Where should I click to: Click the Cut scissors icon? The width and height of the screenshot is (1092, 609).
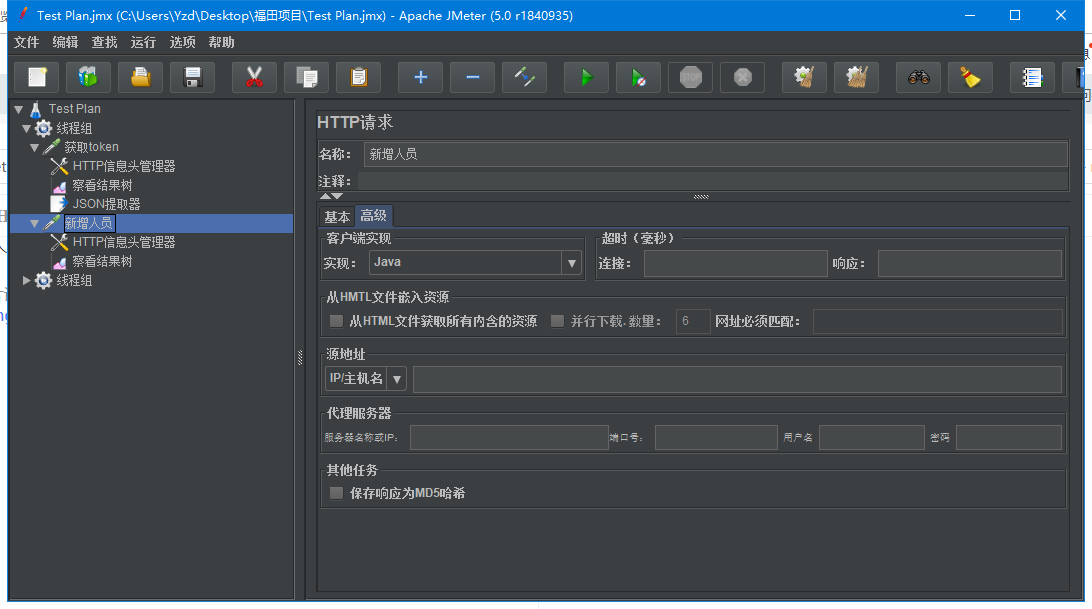(x=254, y=77)
